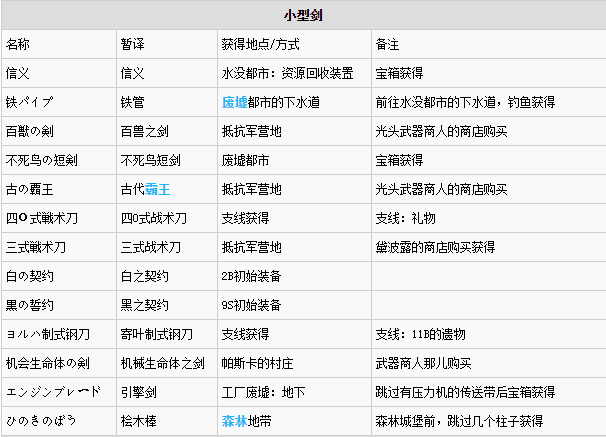The height and width of the screenshot is (437, 606).
Task: Click the 备注 column header
Action: (x=387, y=44)
